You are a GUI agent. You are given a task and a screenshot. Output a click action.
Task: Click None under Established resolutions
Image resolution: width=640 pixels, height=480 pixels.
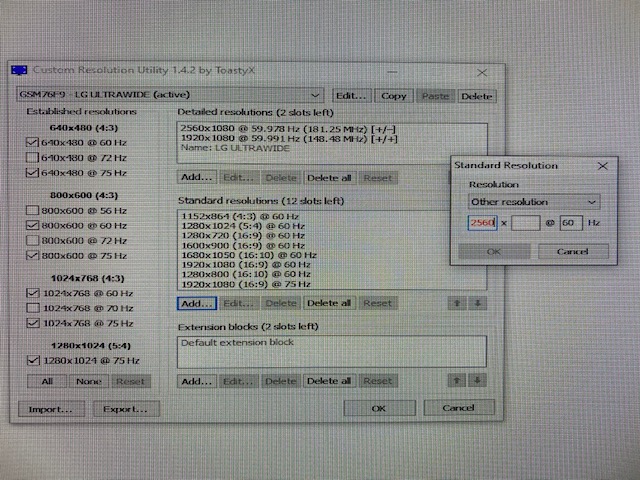(x=88, y=381)
